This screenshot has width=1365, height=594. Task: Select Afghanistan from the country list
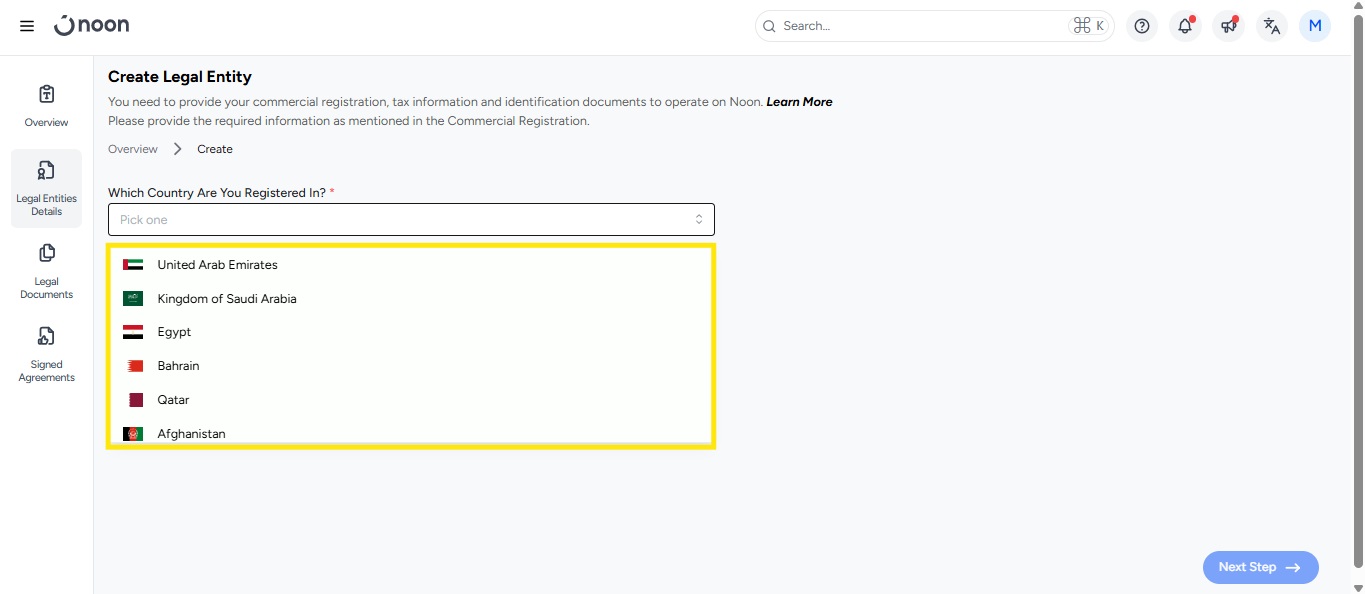pos(410,432)
